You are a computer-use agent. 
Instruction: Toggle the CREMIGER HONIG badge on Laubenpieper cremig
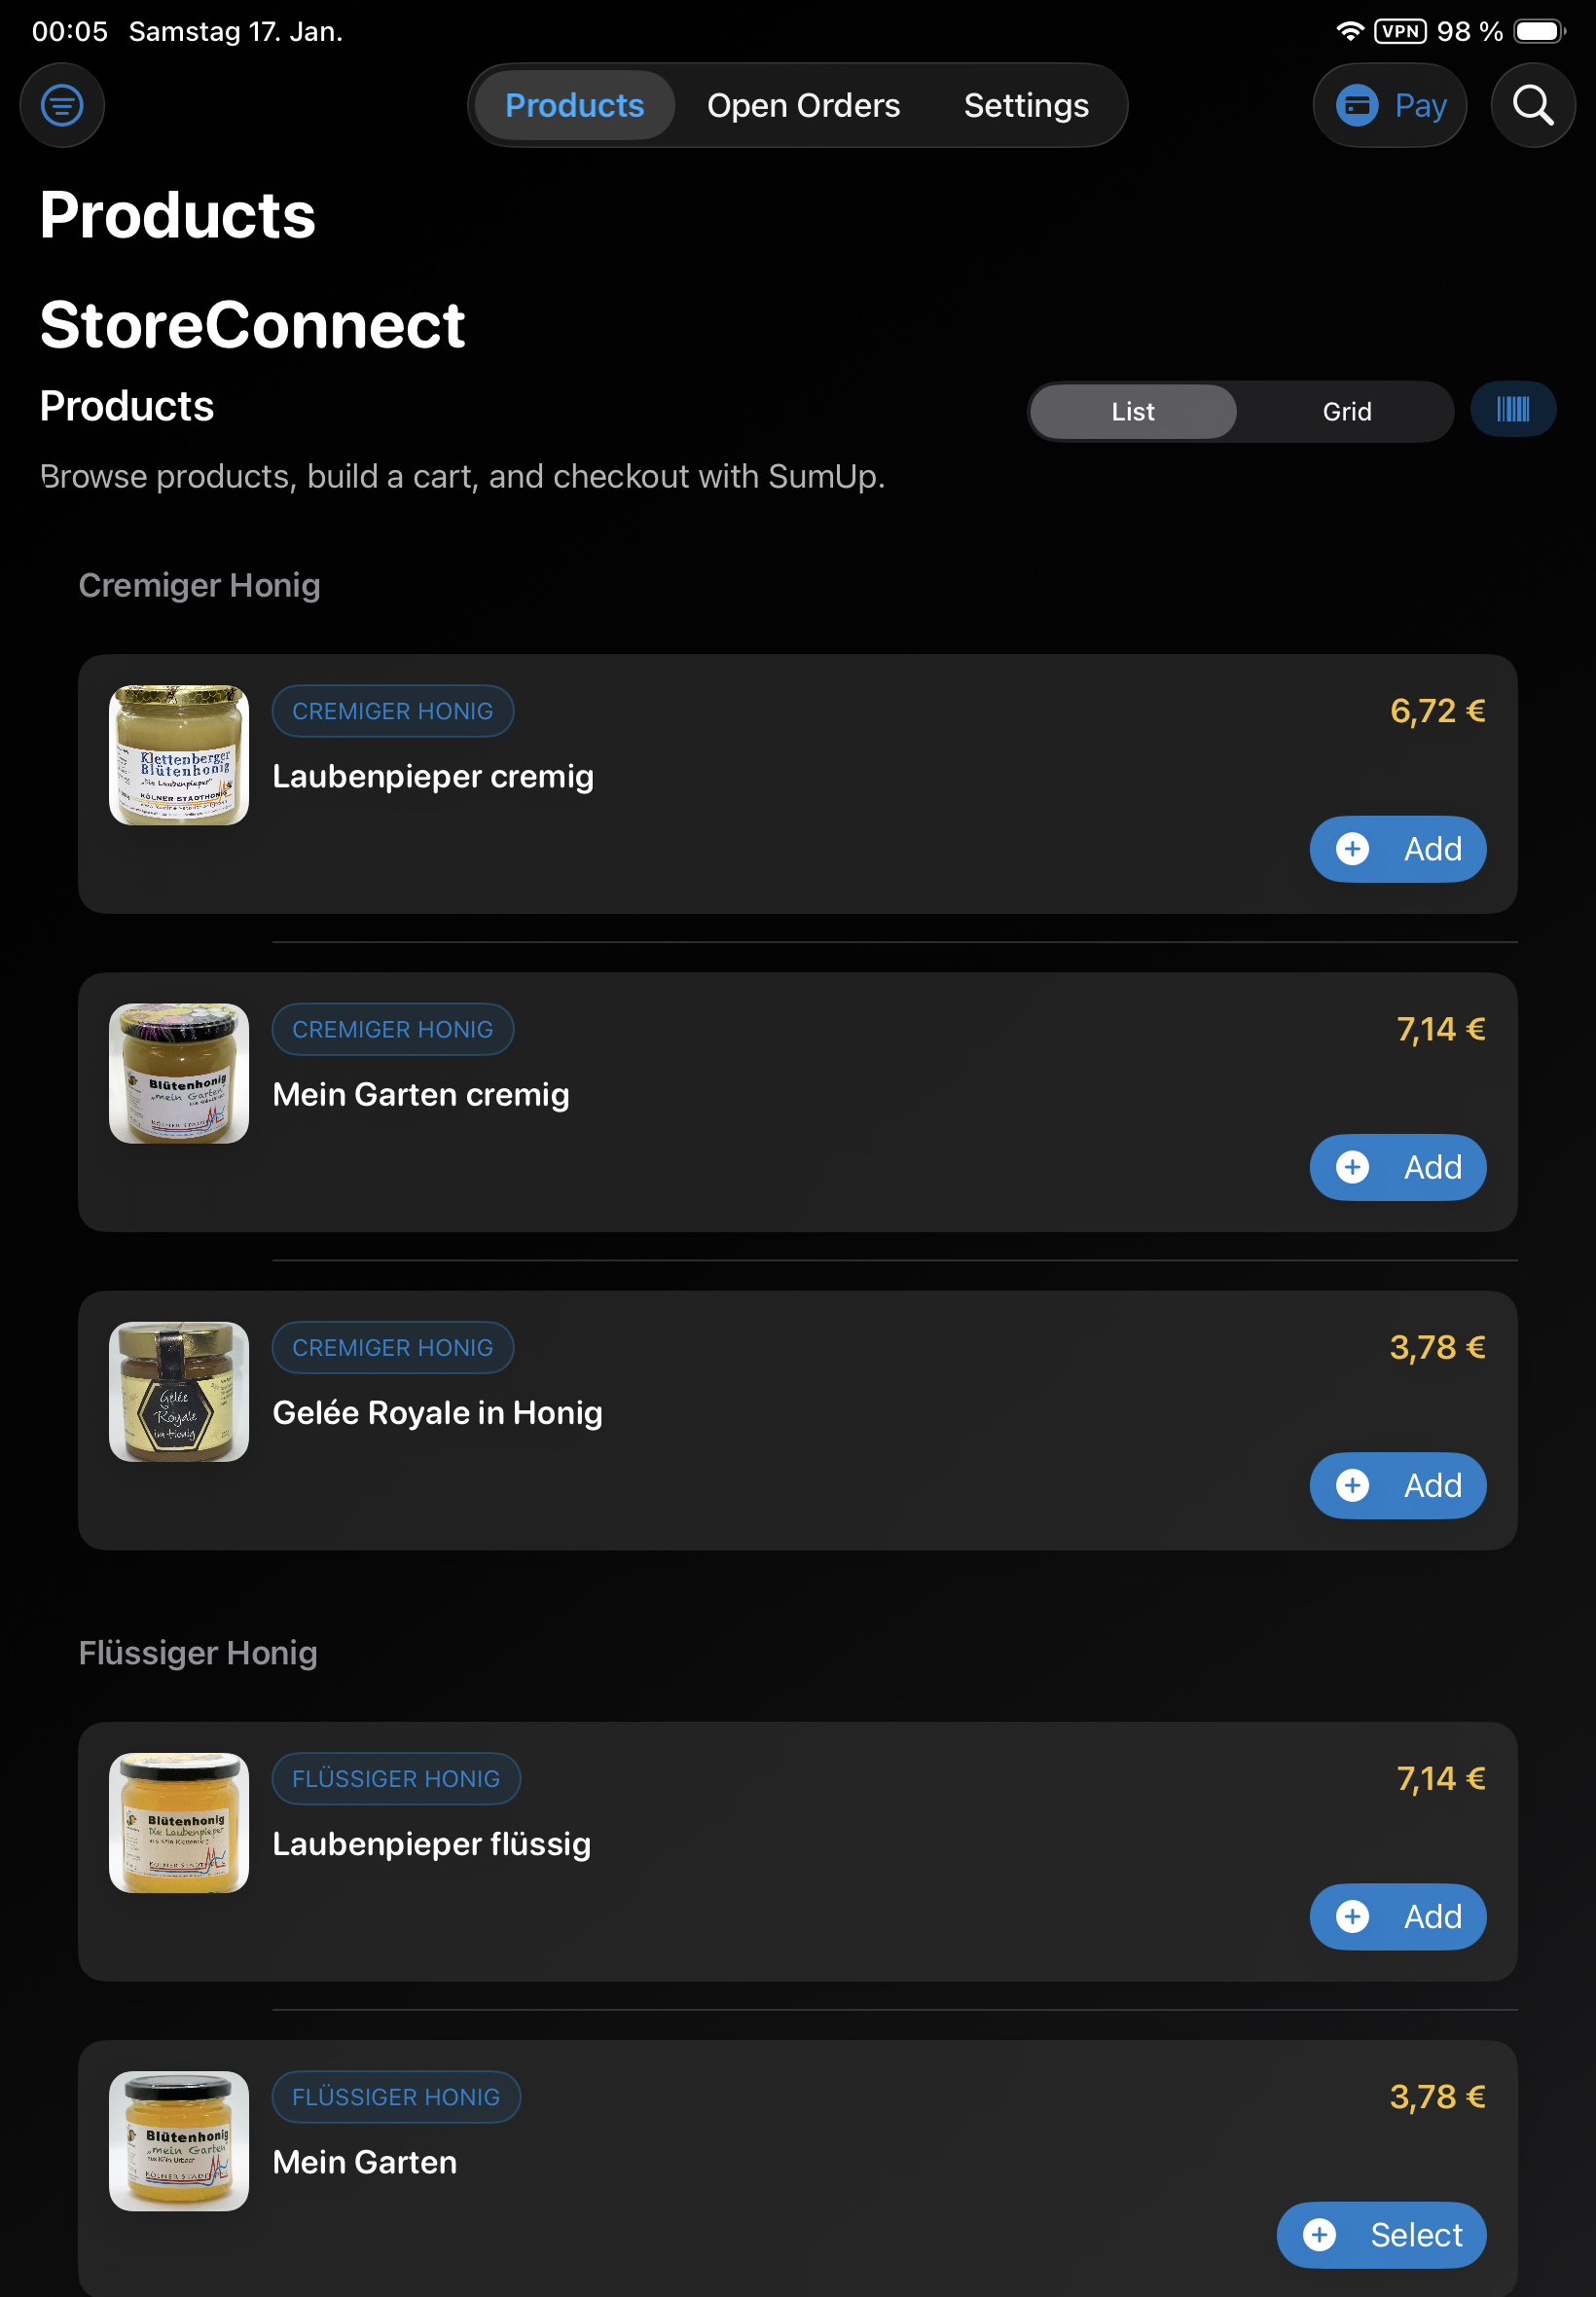pyautogui.click(x=393, y=710)
